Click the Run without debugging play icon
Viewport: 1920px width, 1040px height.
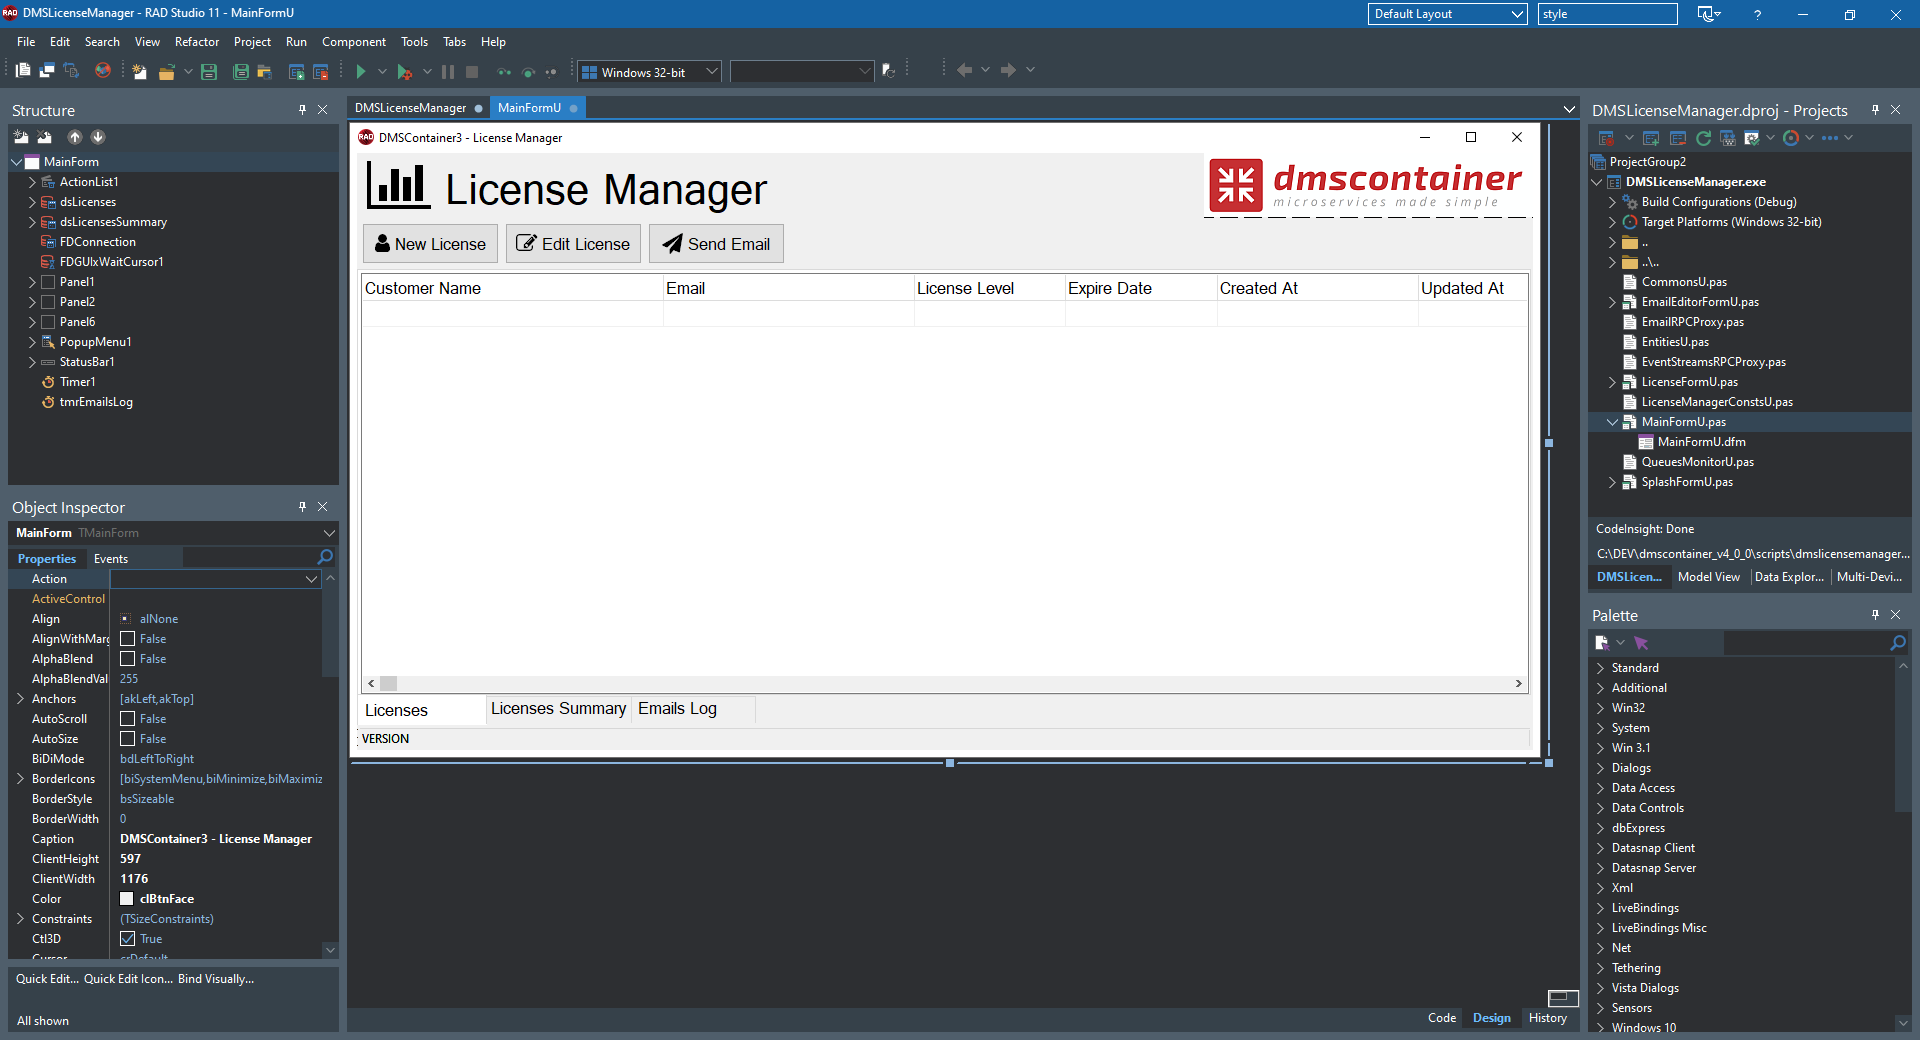coord(361,72)
